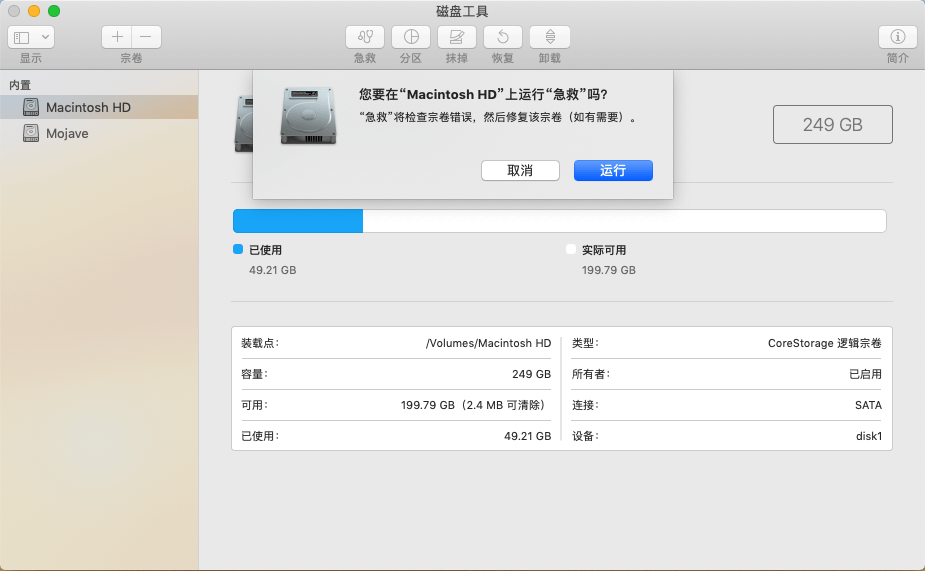
Task: Click the mount point /Volumes/Macintosh HD value
Action: click(488, 343)
